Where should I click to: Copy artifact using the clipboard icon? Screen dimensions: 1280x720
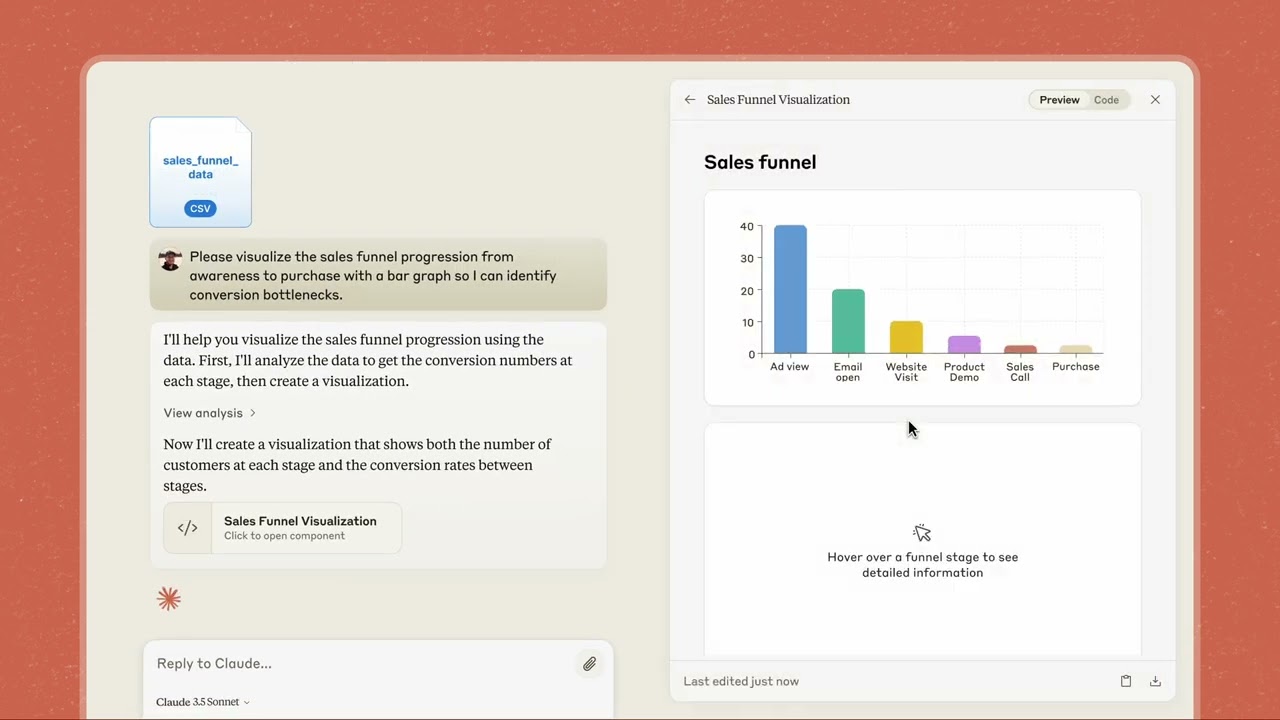[1126, 681]
